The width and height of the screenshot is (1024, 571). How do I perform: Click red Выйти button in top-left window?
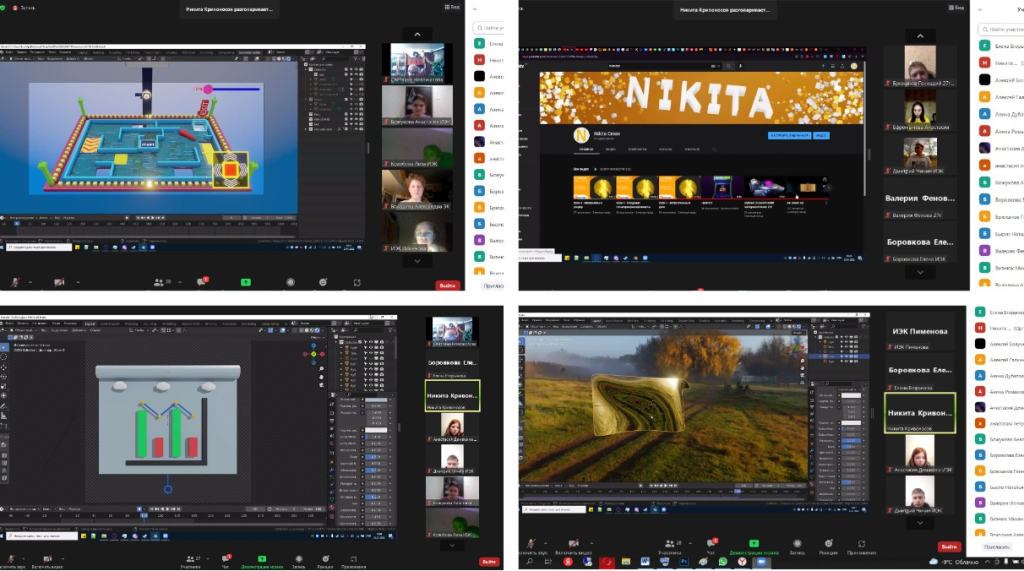(447, 286)
